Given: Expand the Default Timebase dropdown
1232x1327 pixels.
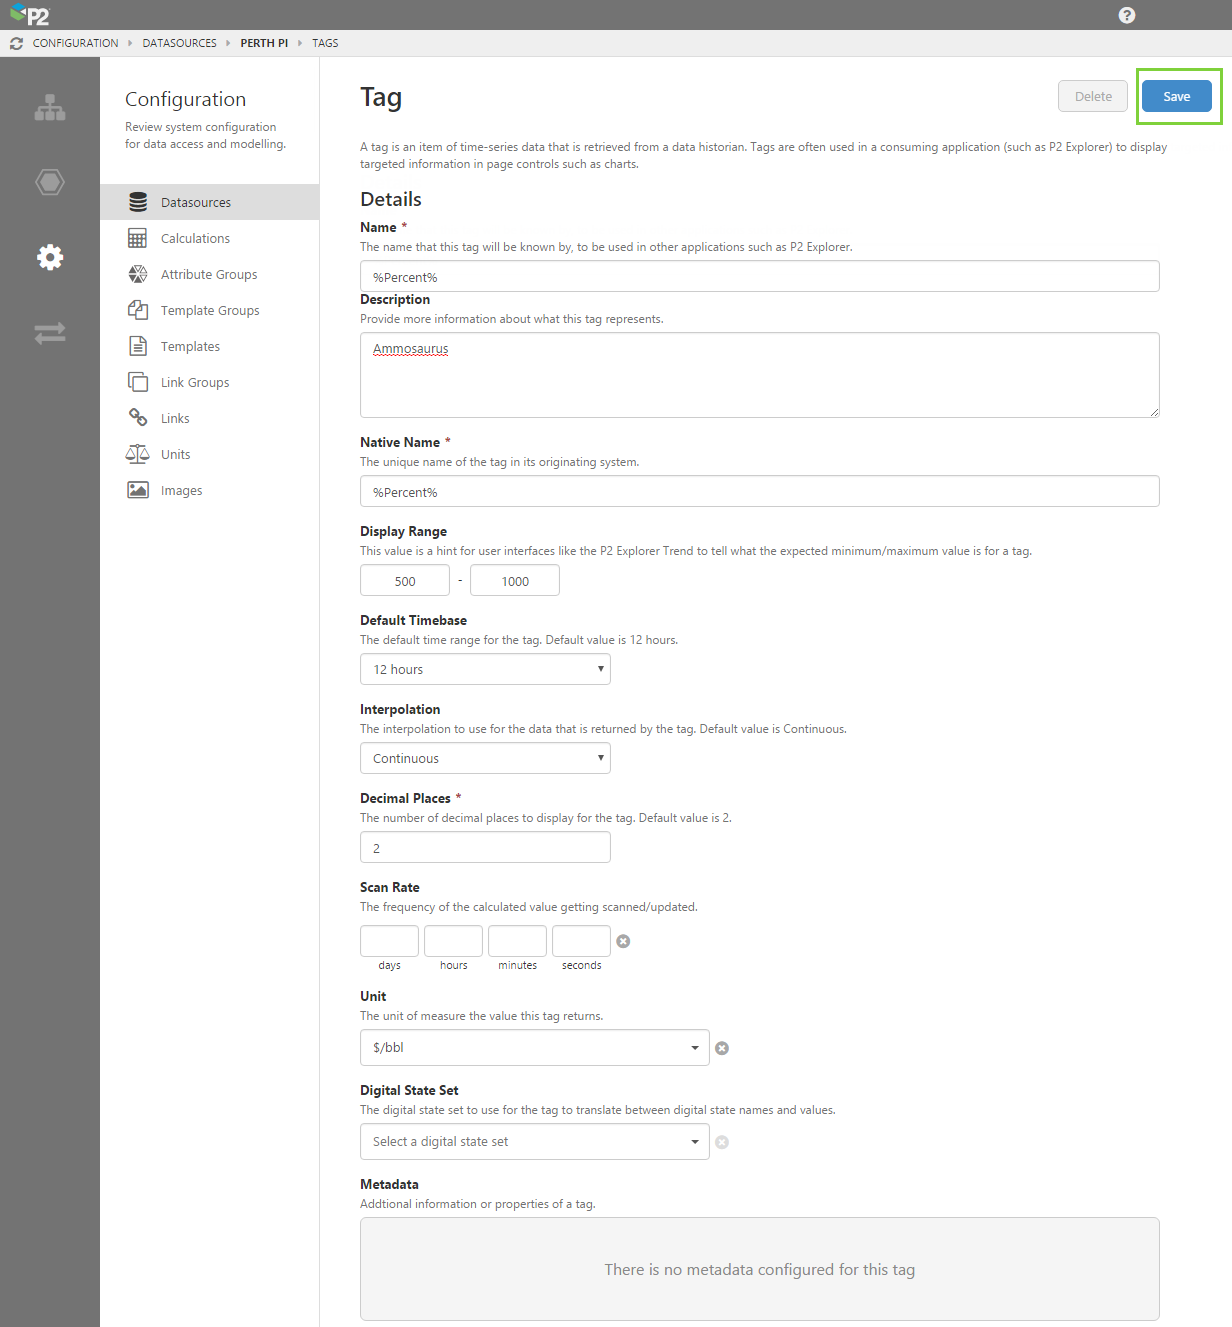Looking at the screenshot, I should point(485,669).
